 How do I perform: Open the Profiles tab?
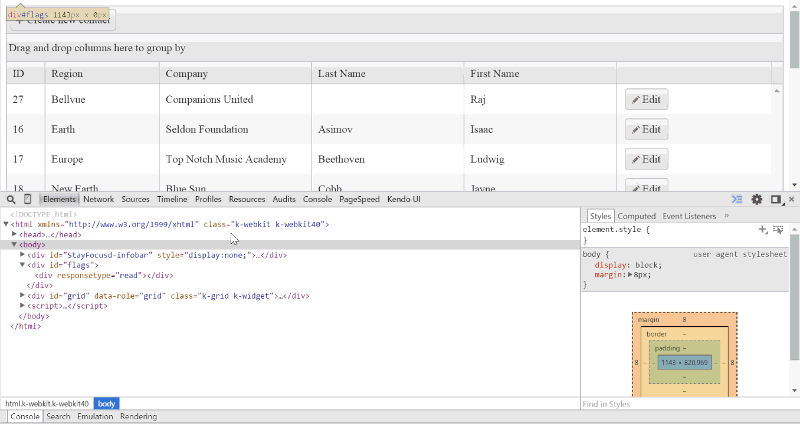[208, 199]
